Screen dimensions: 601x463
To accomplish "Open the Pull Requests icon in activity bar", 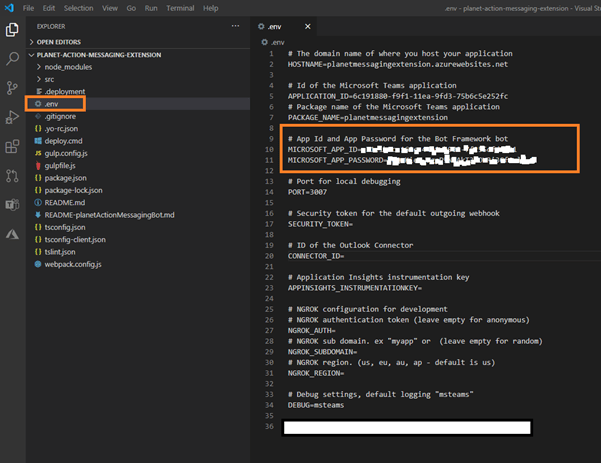I will 12,175.
